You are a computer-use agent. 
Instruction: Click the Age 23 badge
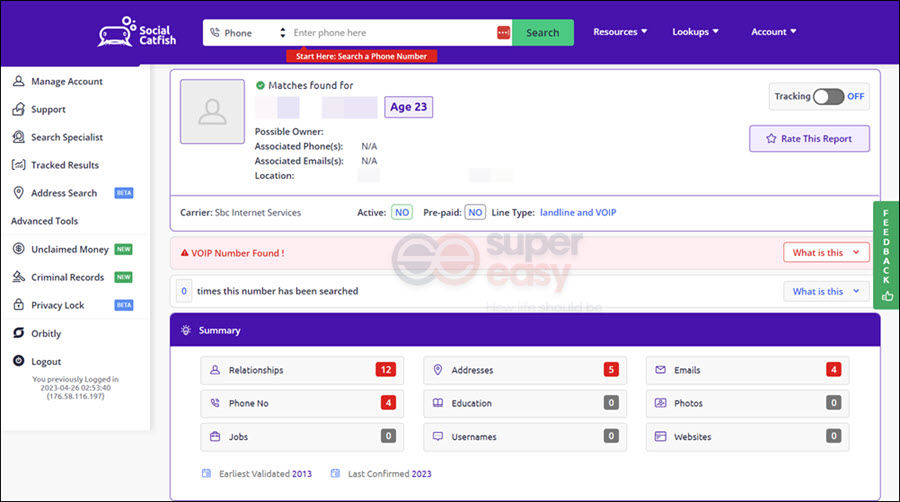pyautogui.click(x=409, y=107)
